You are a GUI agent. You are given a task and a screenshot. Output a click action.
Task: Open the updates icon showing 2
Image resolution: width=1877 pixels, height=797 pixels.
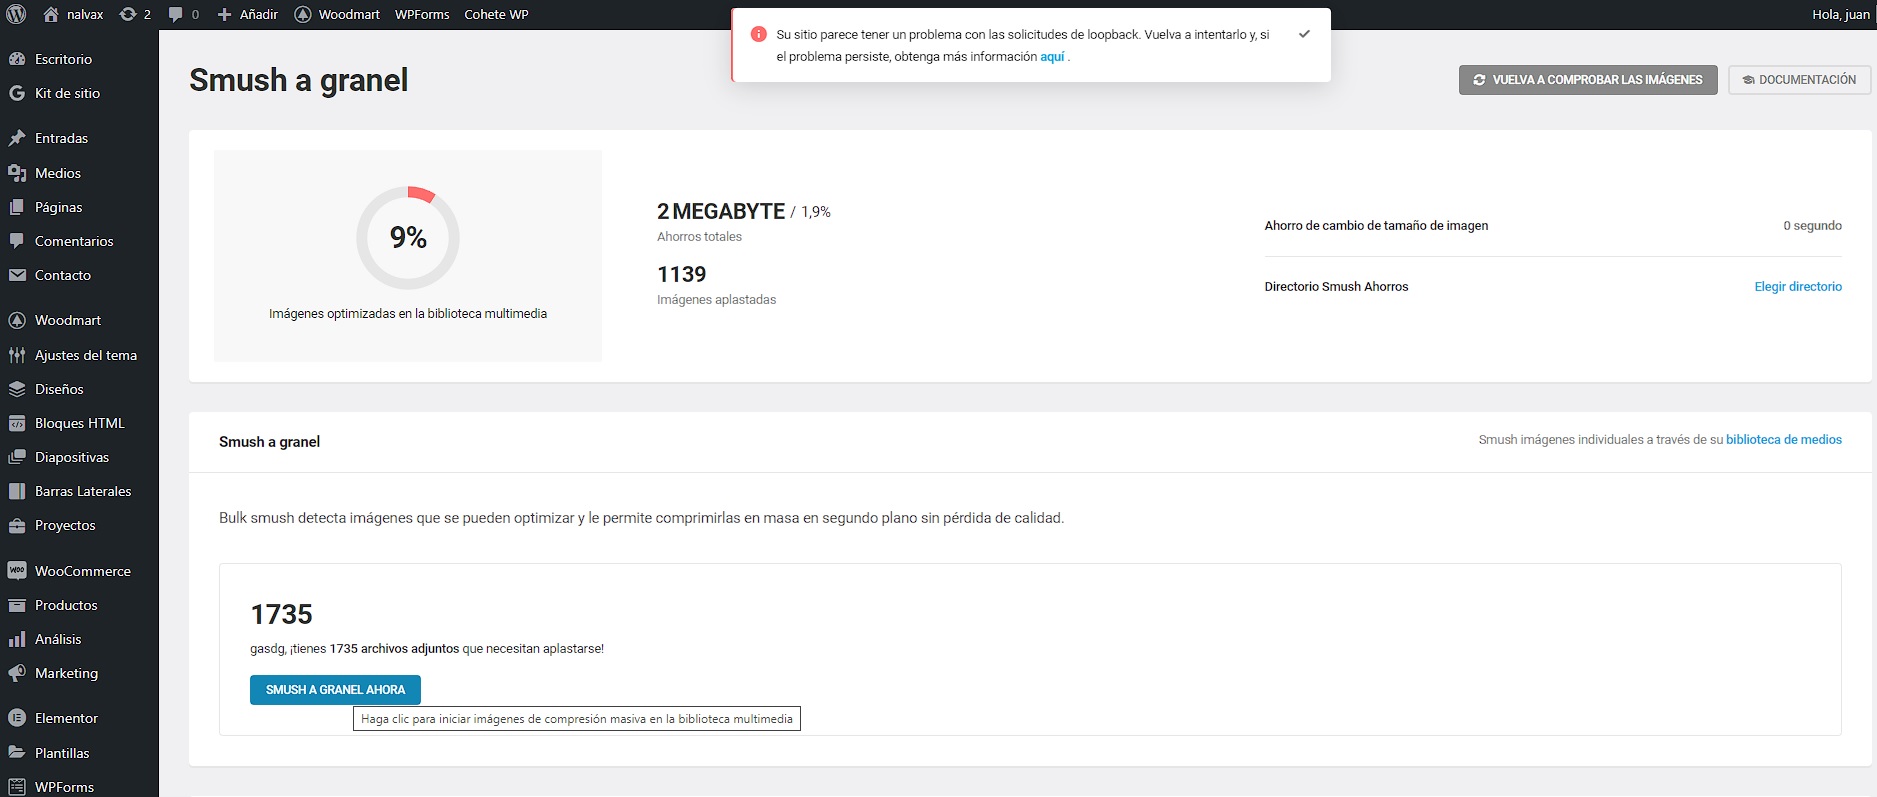click(128, 14)
